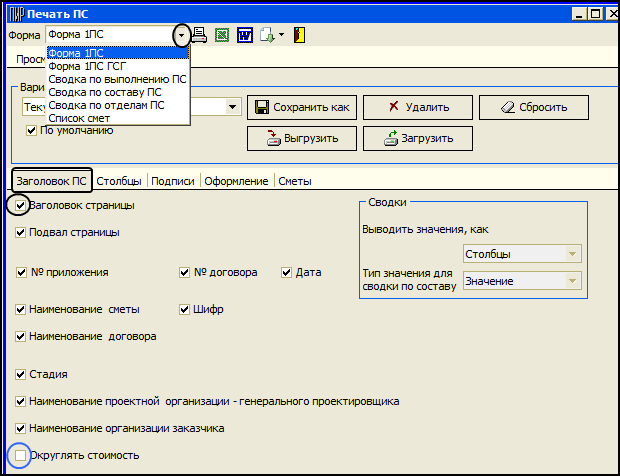The width and height of the screenshot is (620, 476).
Task: Switch to the Заголовок ПС tab
Action: point(51,181)
